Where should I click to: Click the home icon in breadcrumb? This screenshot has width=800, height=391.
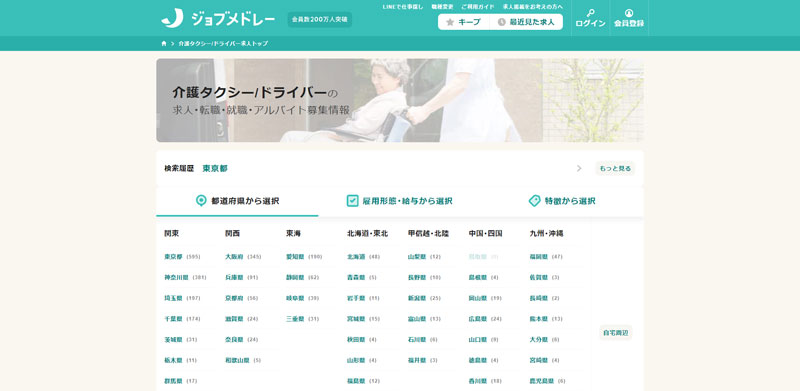click(164, 43)
